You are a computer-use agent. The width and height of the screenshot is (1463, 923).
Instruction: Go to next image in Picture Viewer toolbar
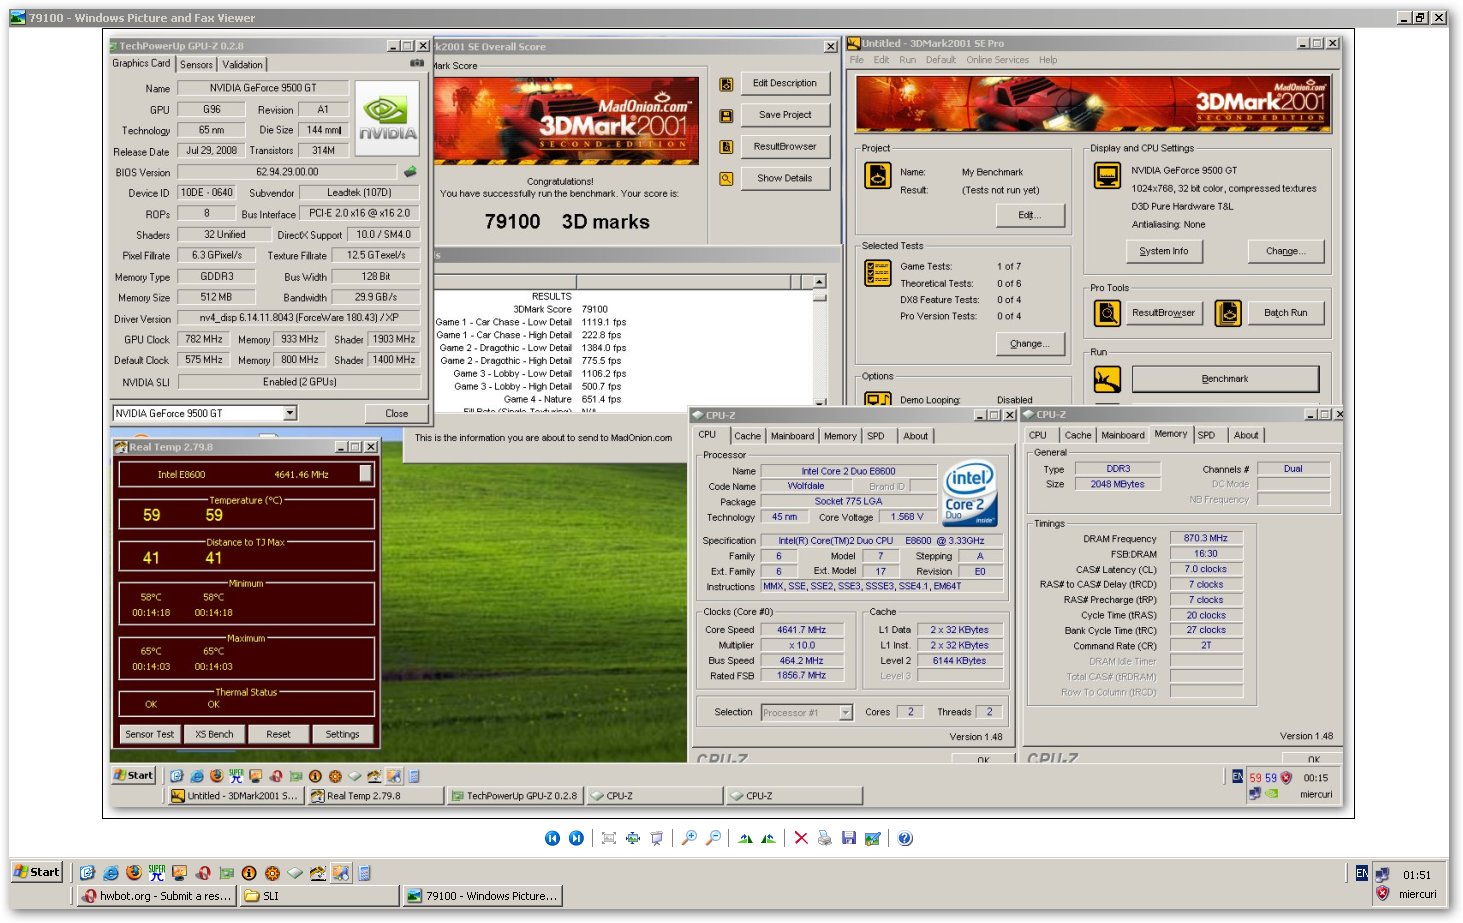576,838
